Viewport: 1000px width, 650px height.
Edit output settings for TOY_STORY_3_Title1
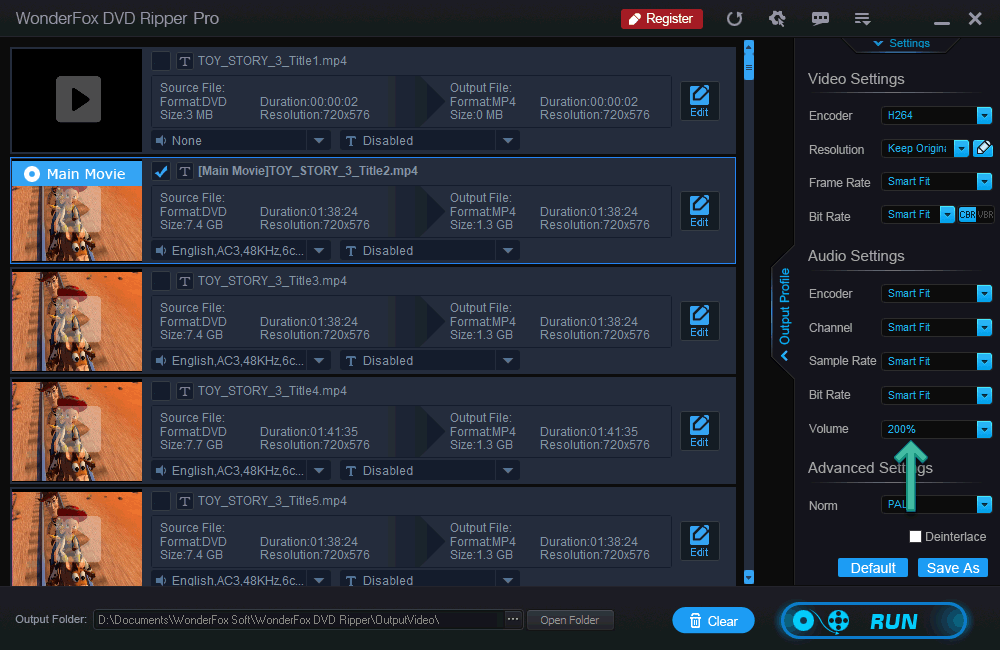(x=699, y=100)
